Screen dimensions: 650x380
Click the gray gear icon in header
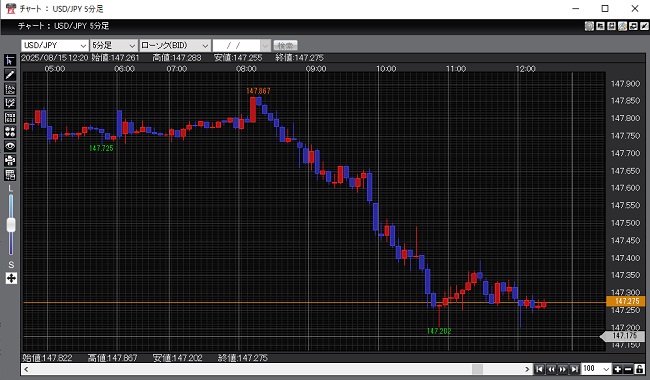589,26
